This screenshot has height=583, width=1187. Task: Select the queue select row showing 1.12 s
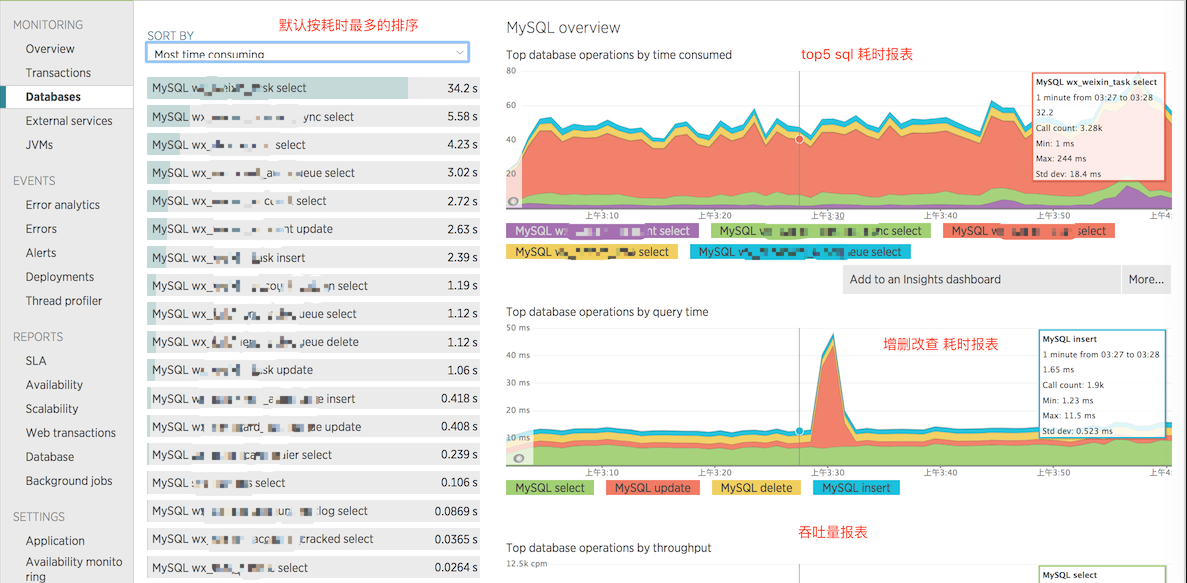point(313,313)
